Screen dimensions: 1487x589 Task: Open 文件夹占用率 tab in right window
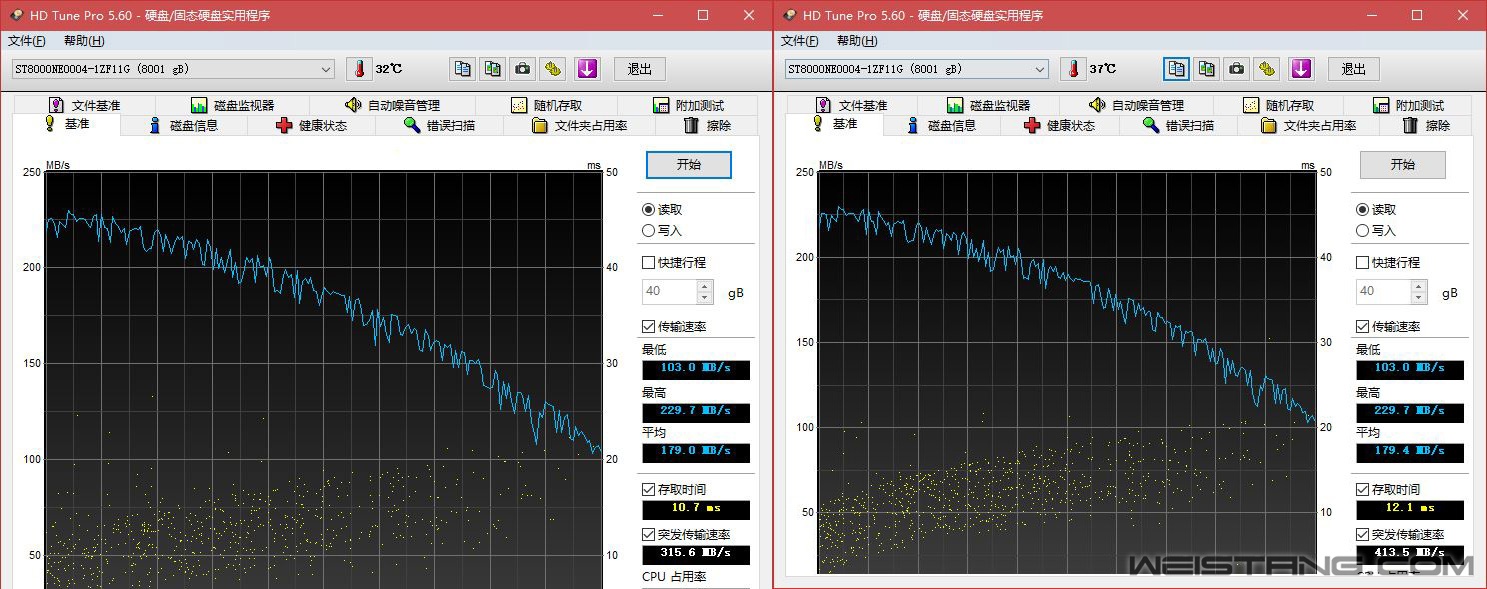[x=1308, y=125]
